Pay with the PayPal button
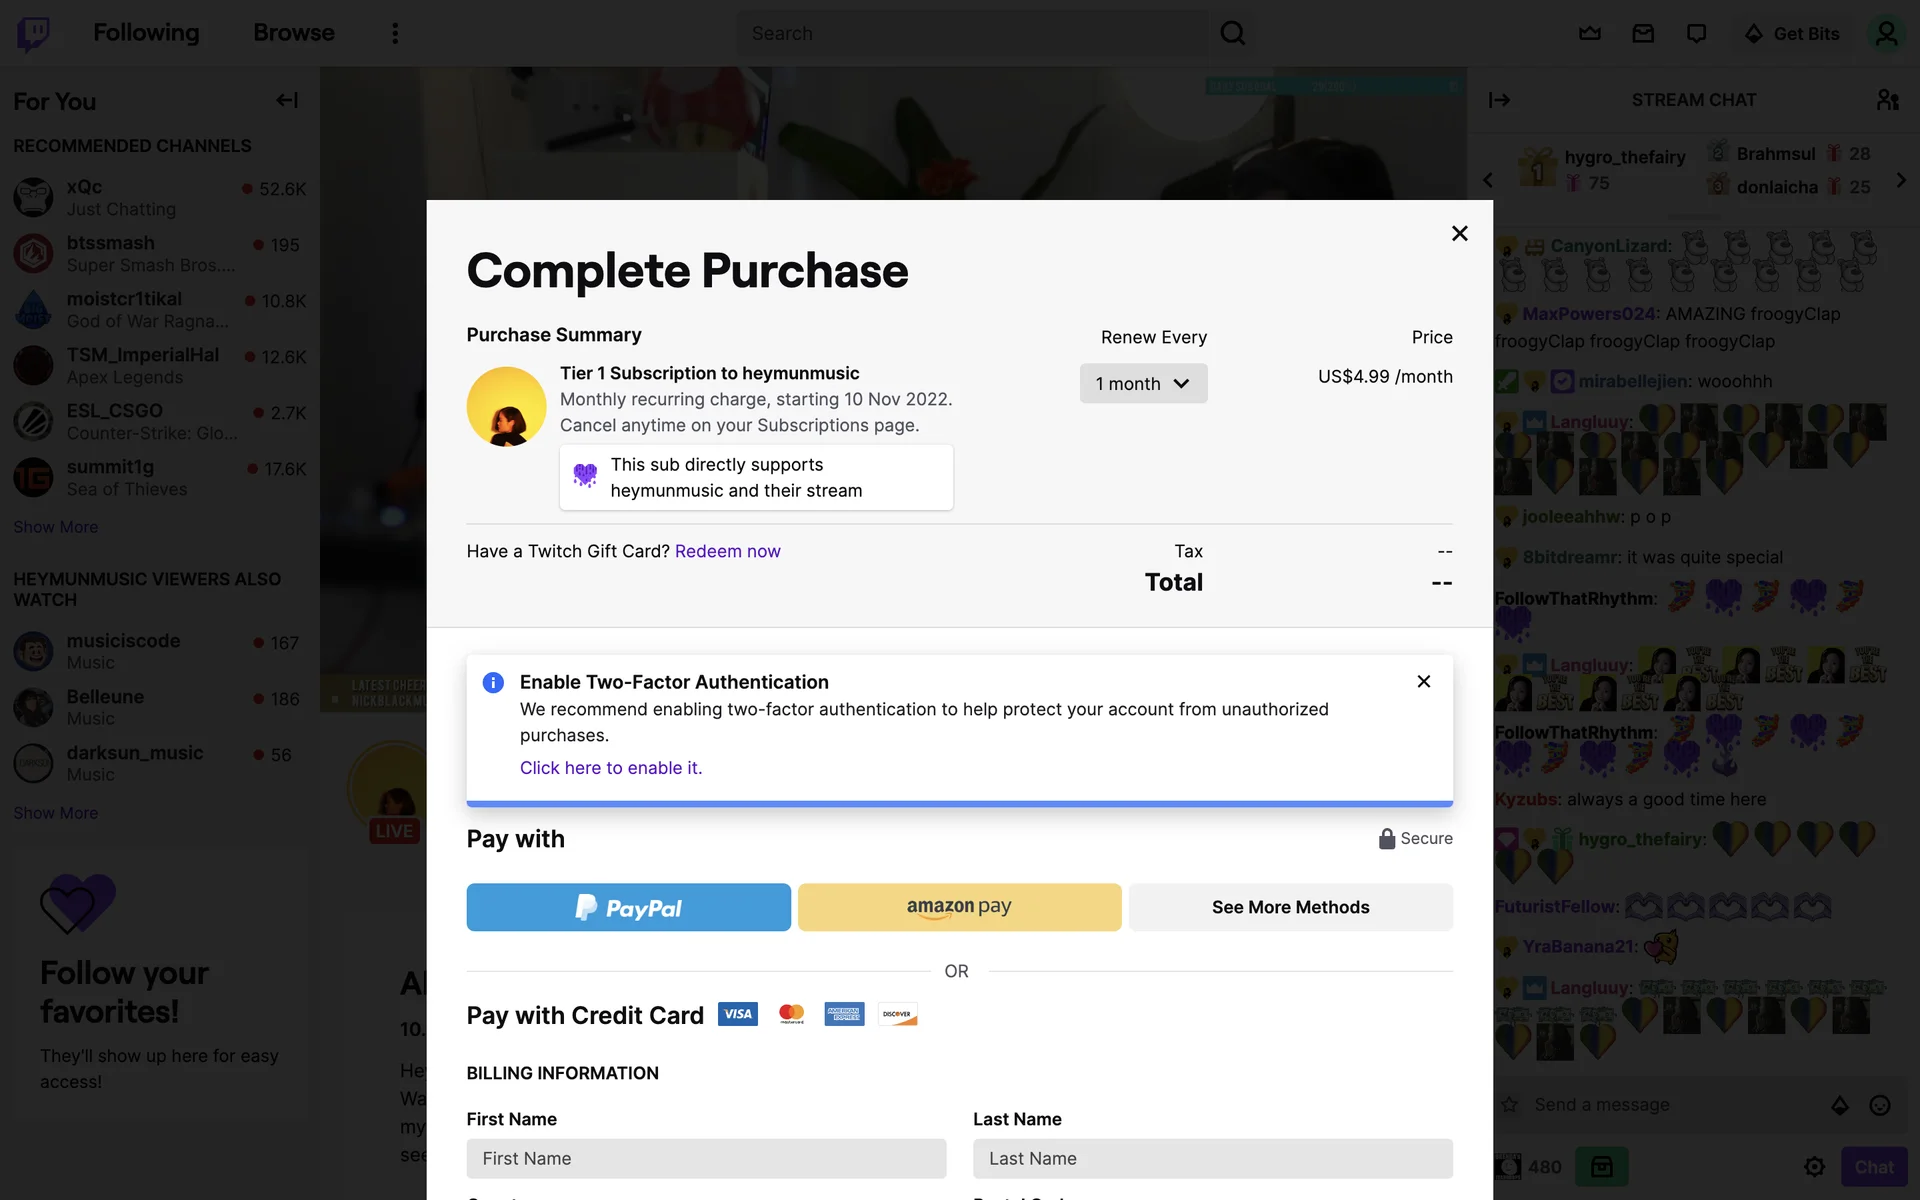The image size is (1920, 1200). [x=628, y=907]
